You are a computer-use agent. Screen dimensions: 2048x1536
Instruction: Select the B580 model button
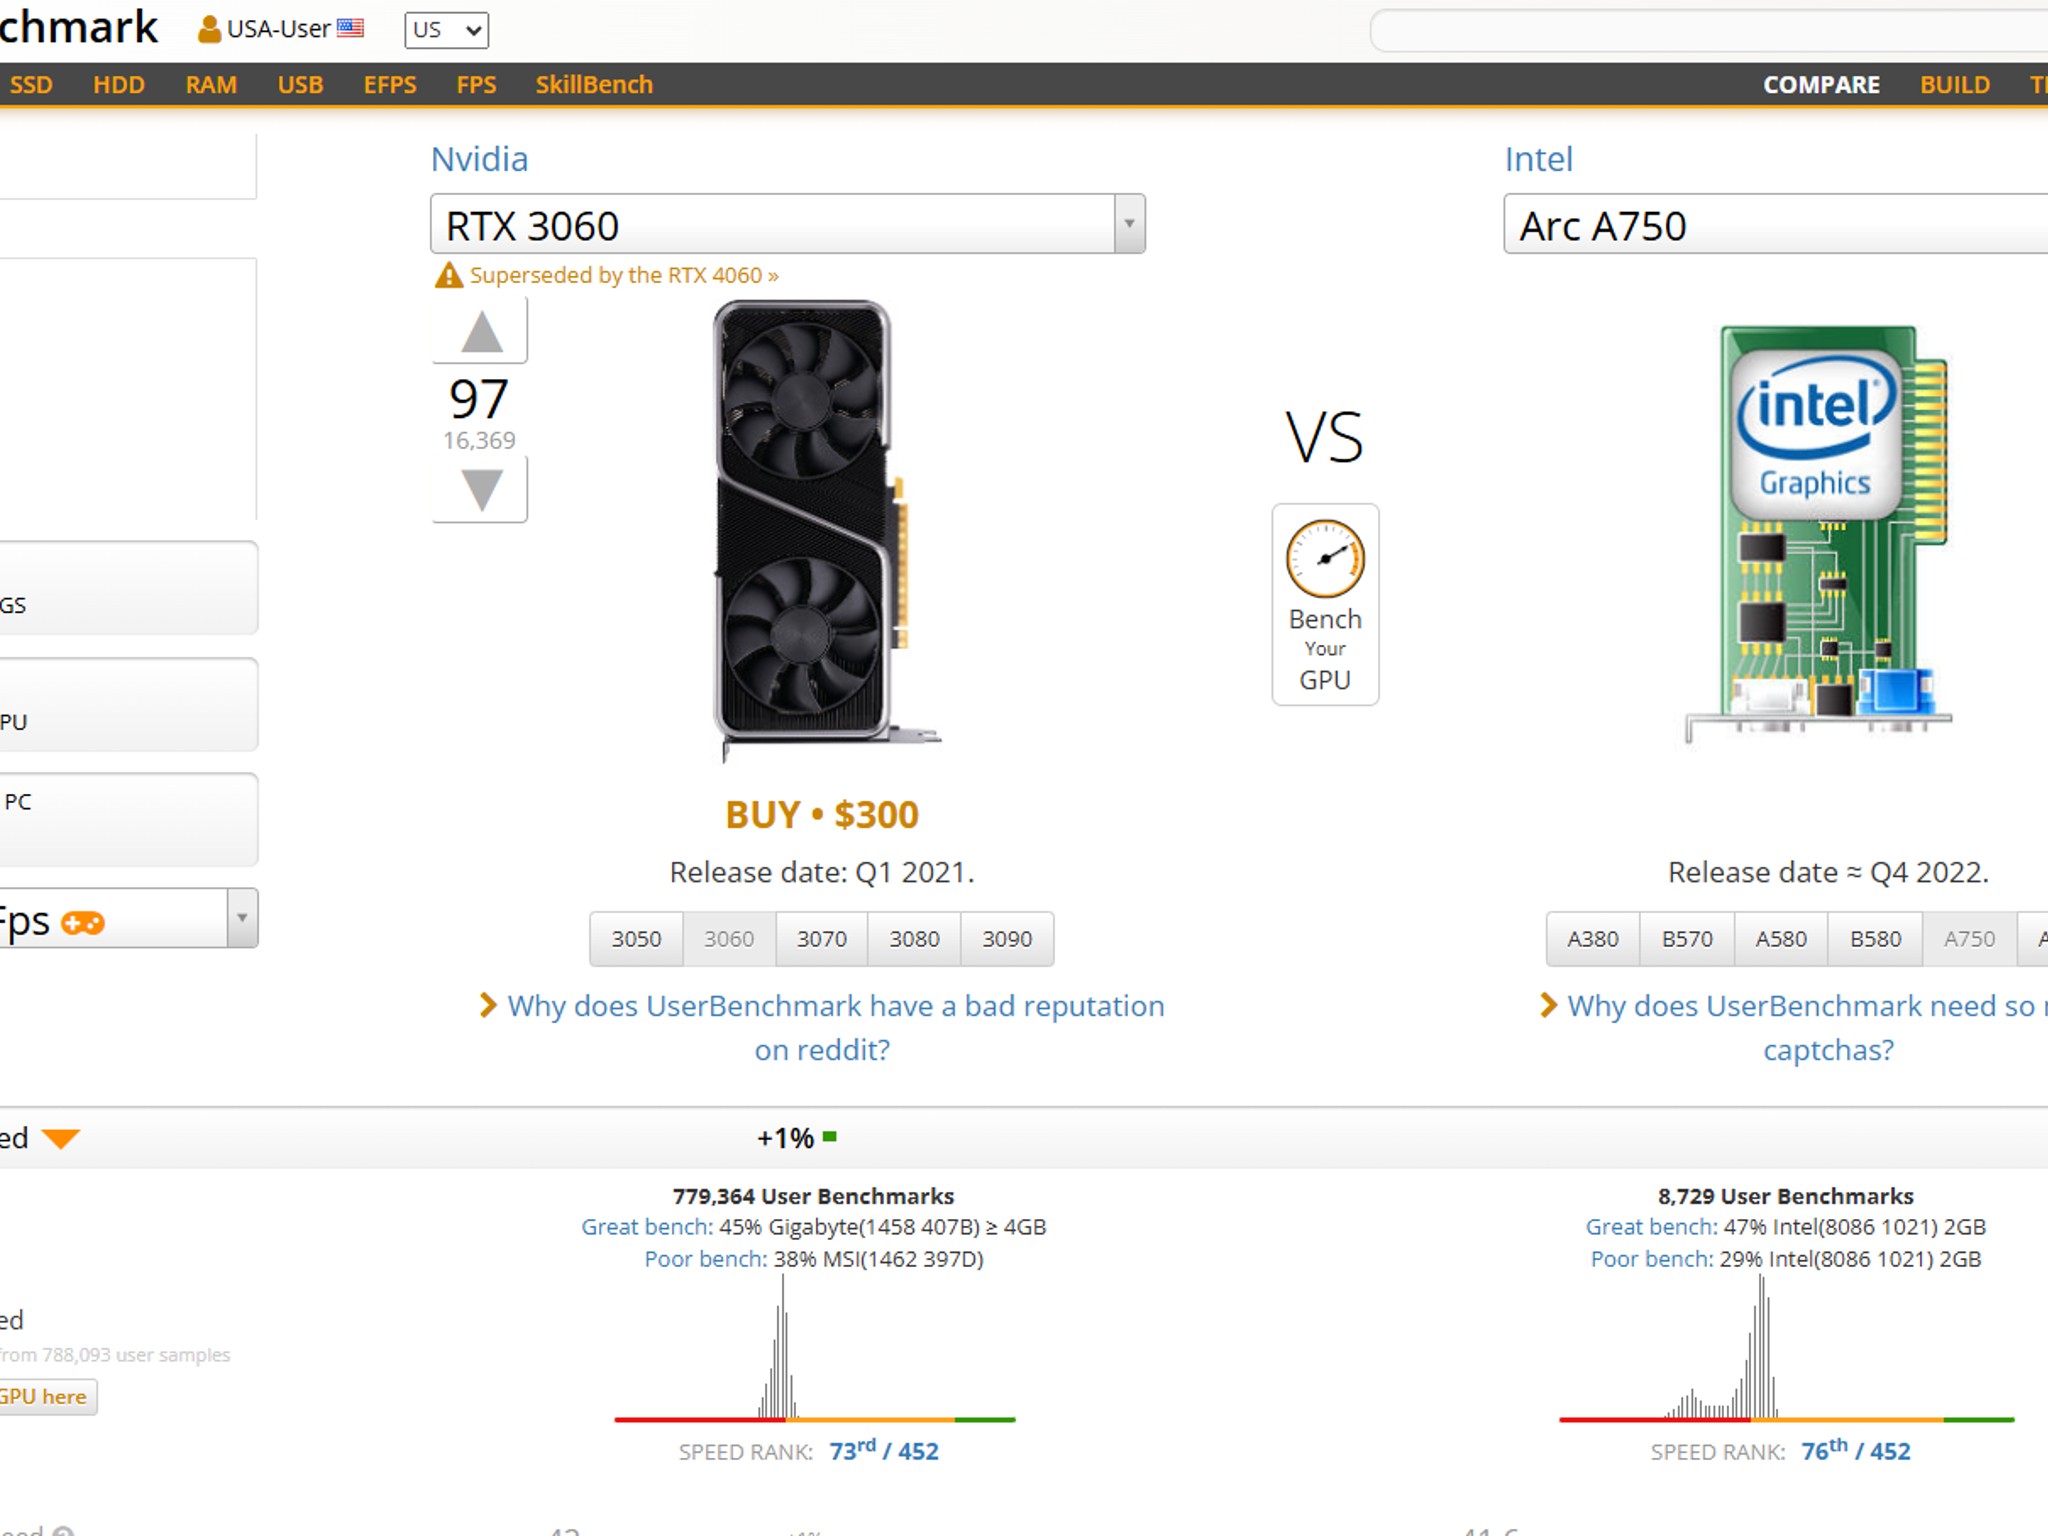click(1875, 939)
